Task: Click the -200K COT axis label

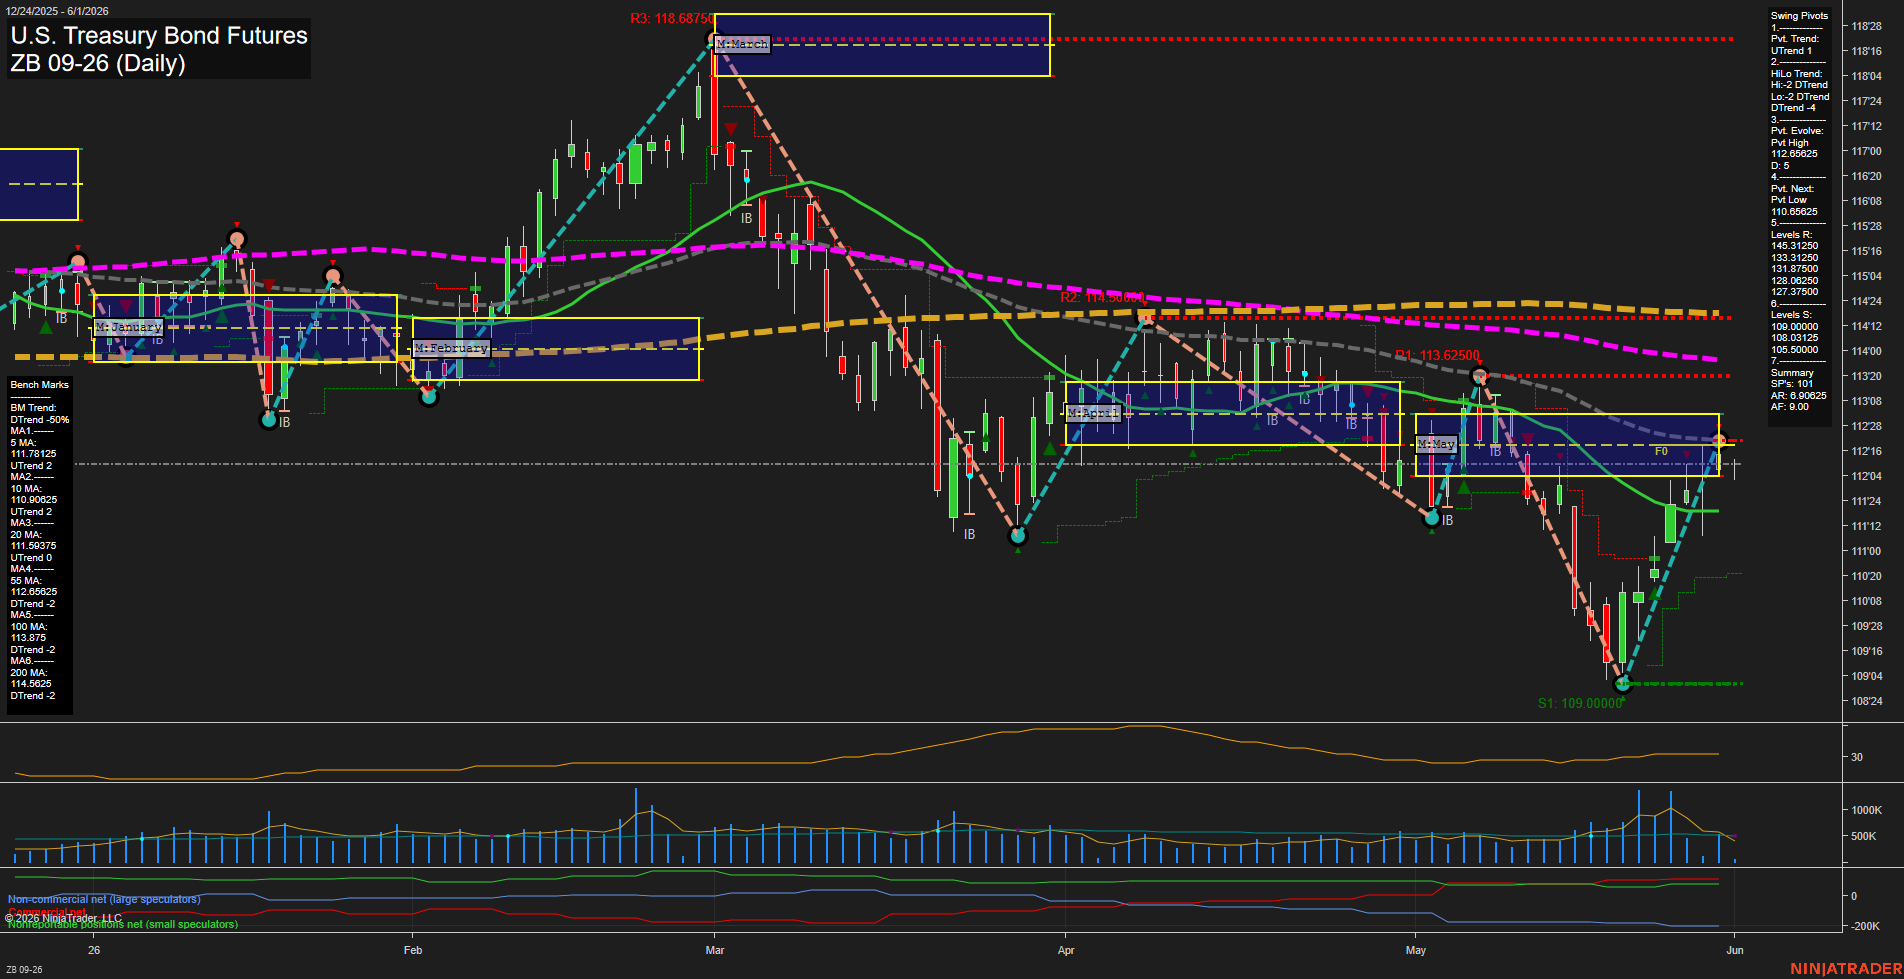Action: point(1866,927)
